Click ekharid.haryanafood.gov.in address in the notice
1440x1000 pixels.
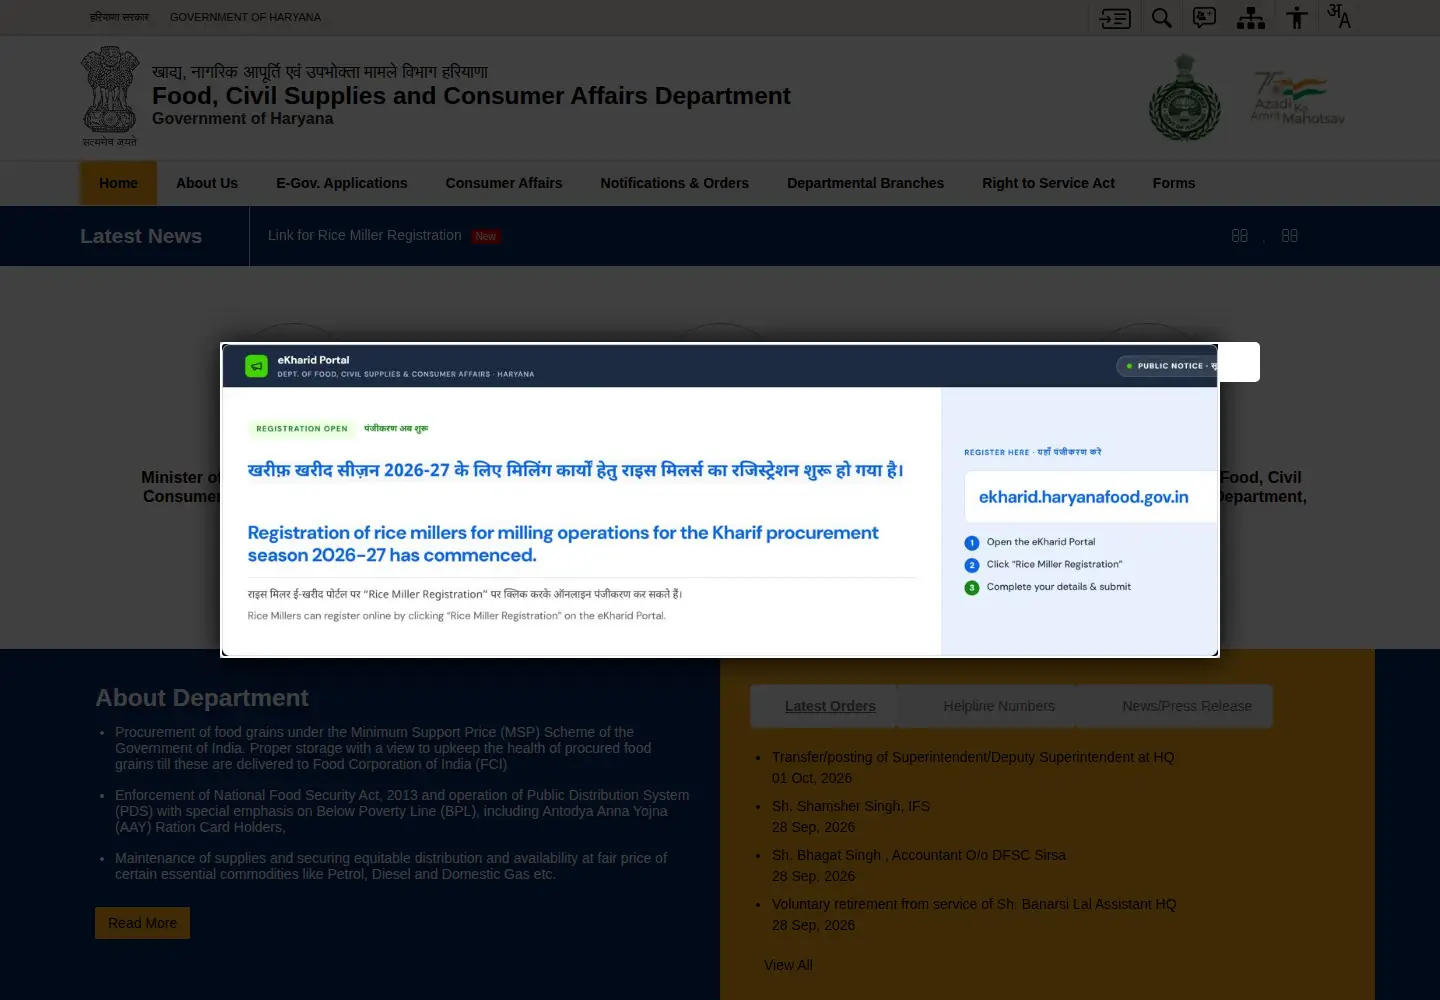coord(1084,497)
